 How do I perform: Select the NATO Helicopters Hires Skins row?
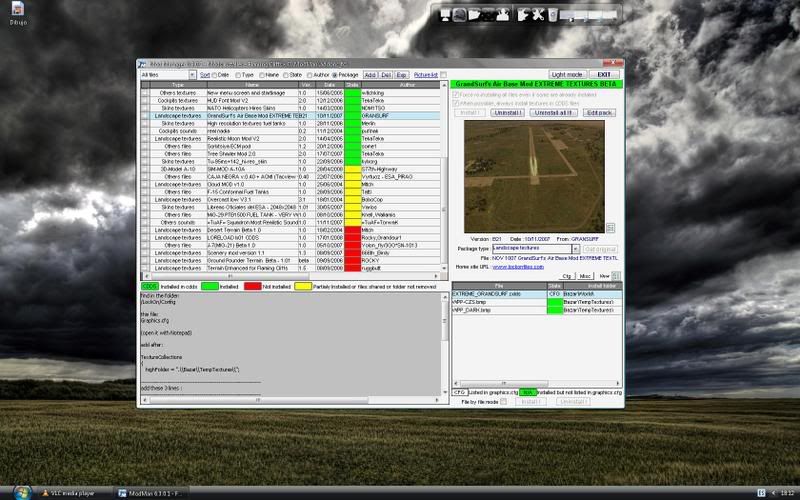(x=290, y=108)
